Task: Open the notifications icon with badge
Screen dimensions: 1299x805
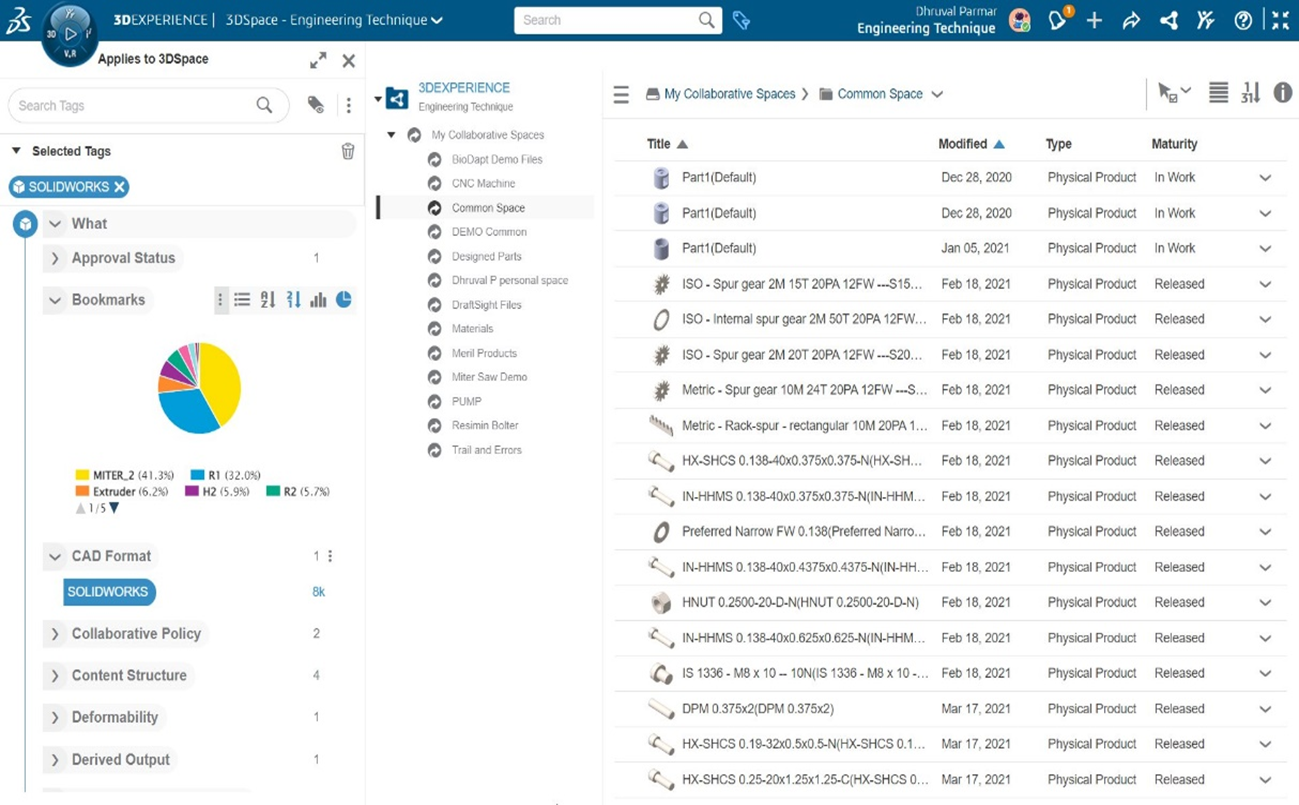Action: [x=1058, y=20]
